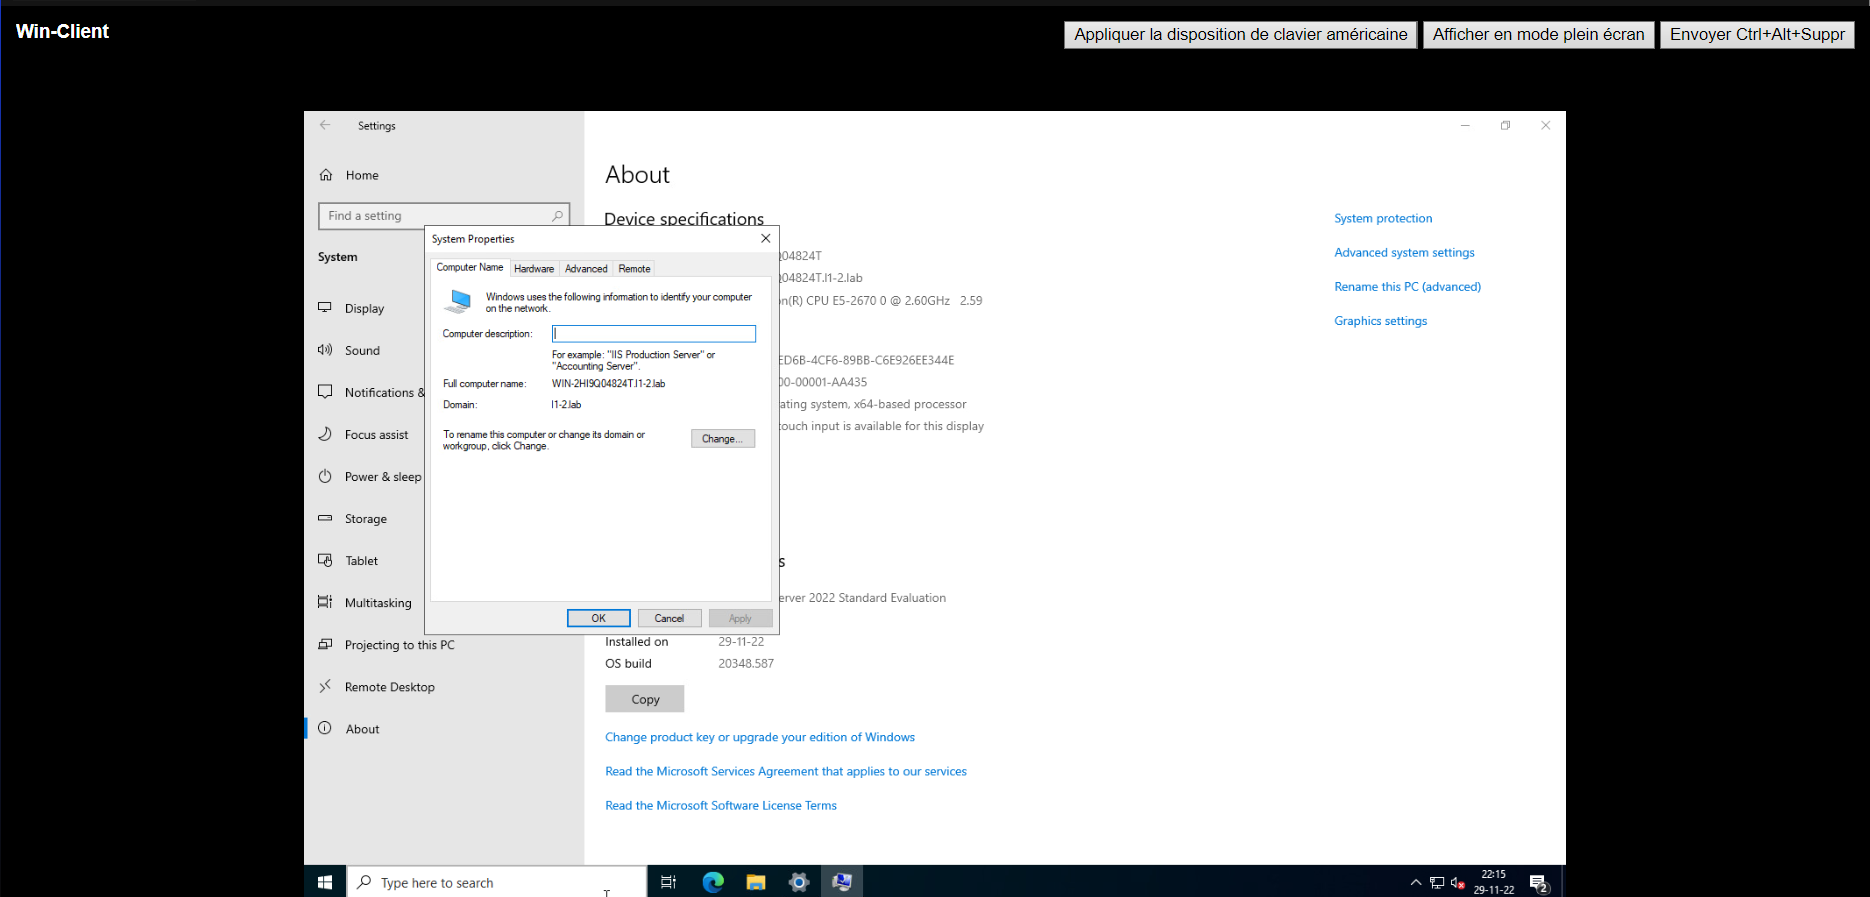This screenshot has height=897, width=1870.
Task: Open the Graphics settings link
Action: coord(1380,320)
